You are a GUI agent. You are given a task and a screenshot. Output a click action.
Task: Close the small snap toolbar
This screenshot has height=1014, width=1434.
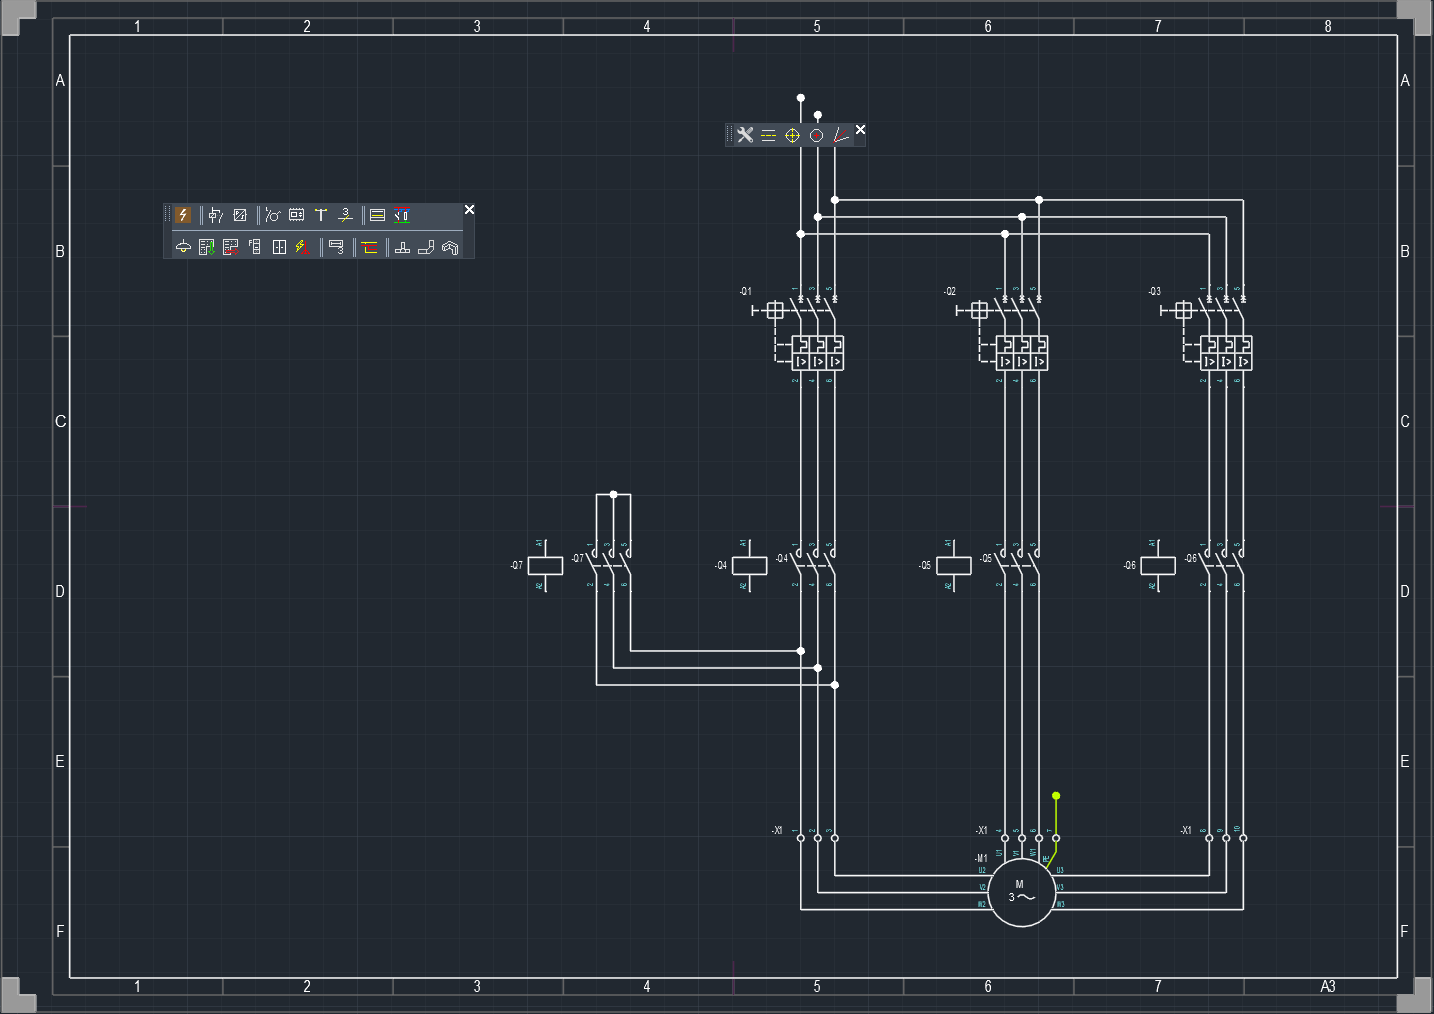point(860,129)
